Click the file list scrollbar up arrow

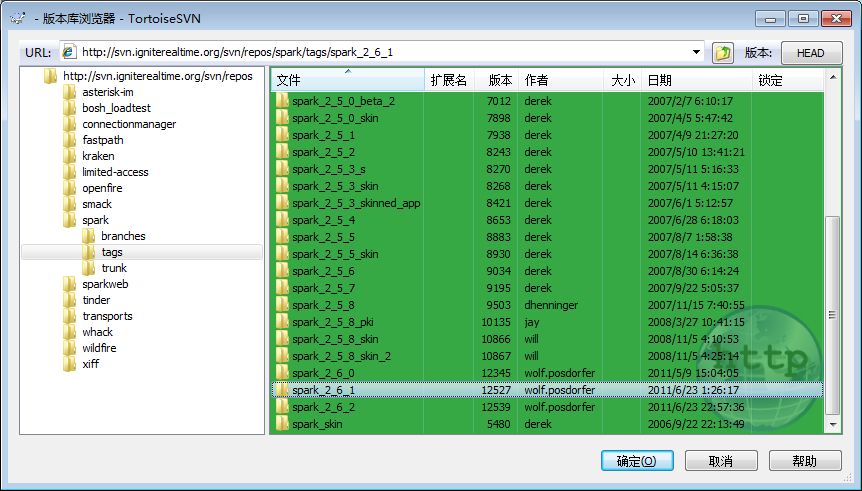pyautogui.click(x=833, y=78)
